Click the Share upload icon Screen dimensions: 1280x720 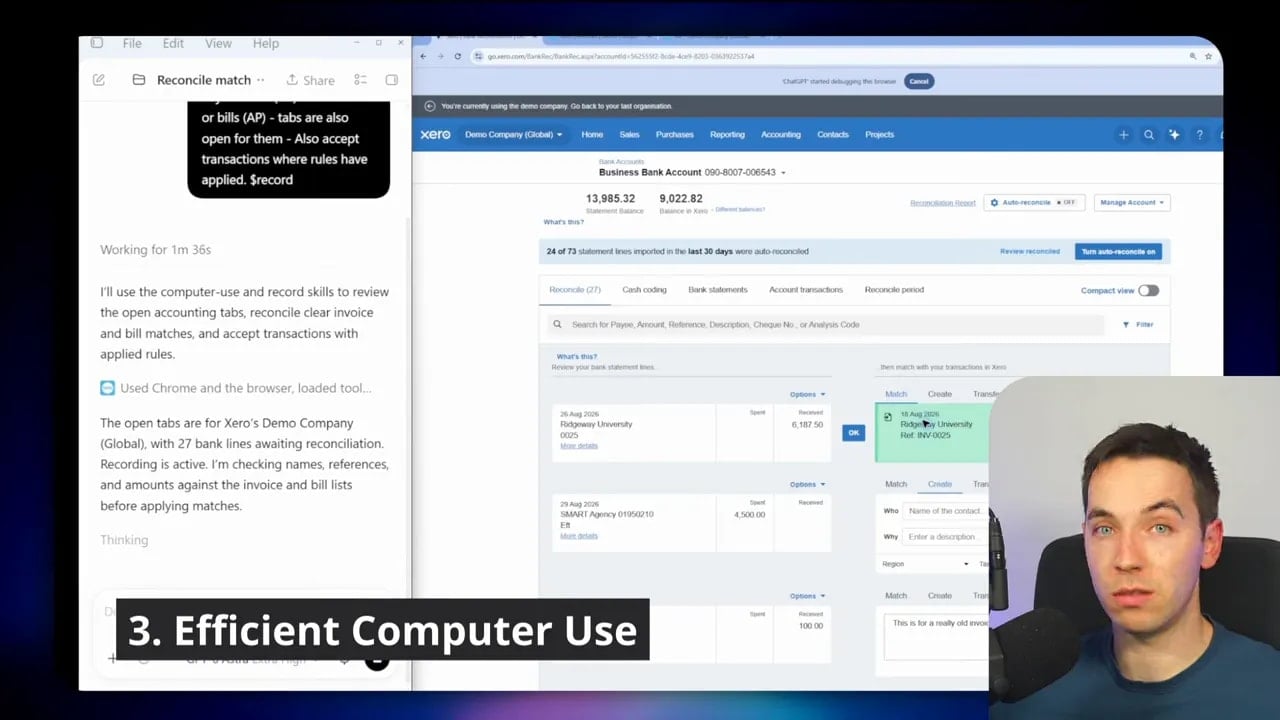[x=292, y=80]
